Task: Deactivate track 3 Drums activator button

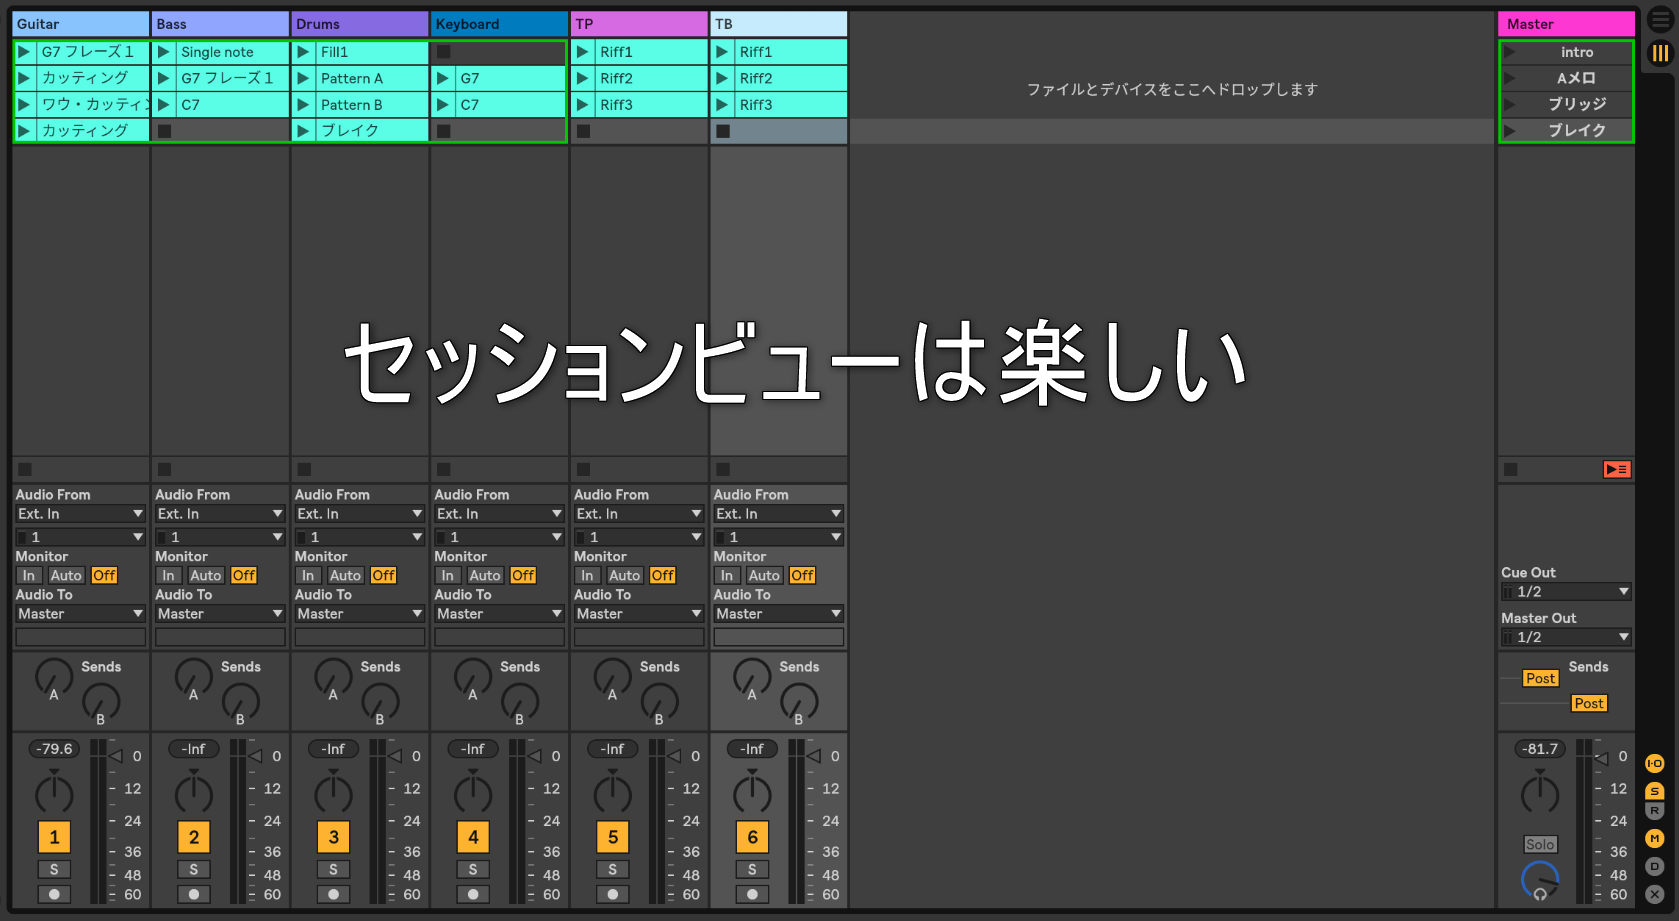Action: click(333, 837)
